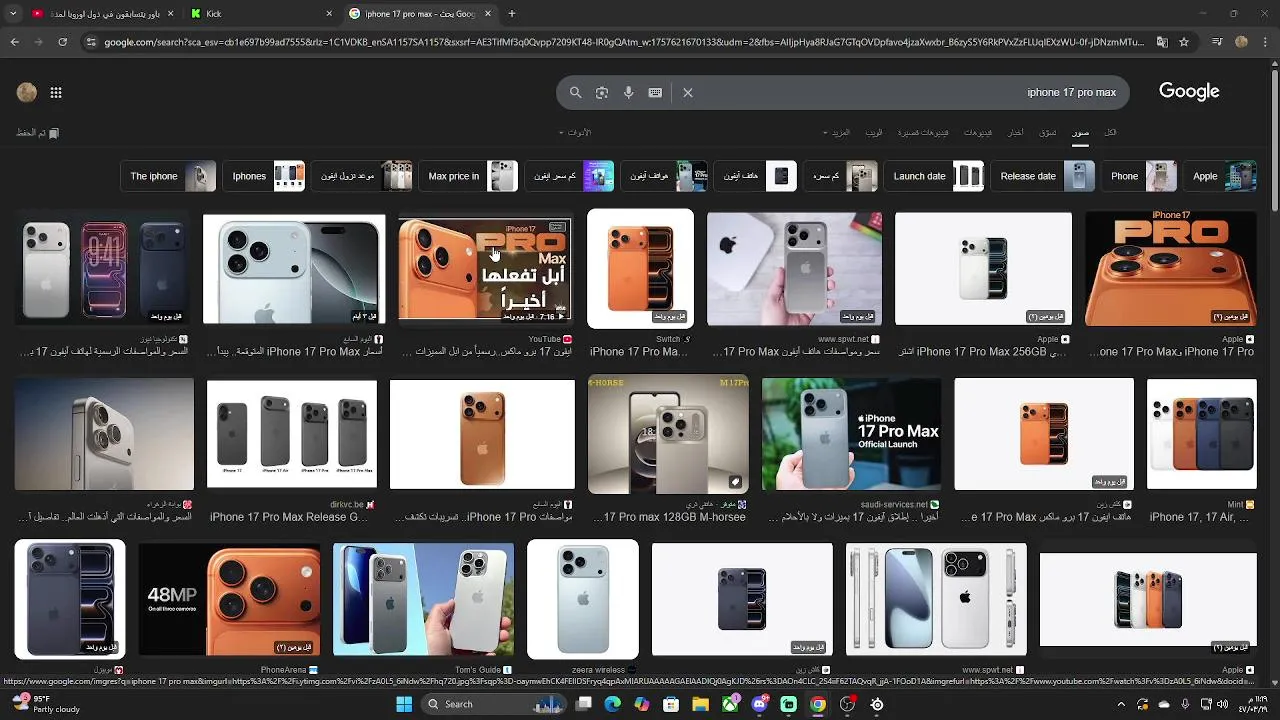The image size is (1280, 720).
Task: Select the تسوّق (Shopping) search tab
Action: 1047,132
